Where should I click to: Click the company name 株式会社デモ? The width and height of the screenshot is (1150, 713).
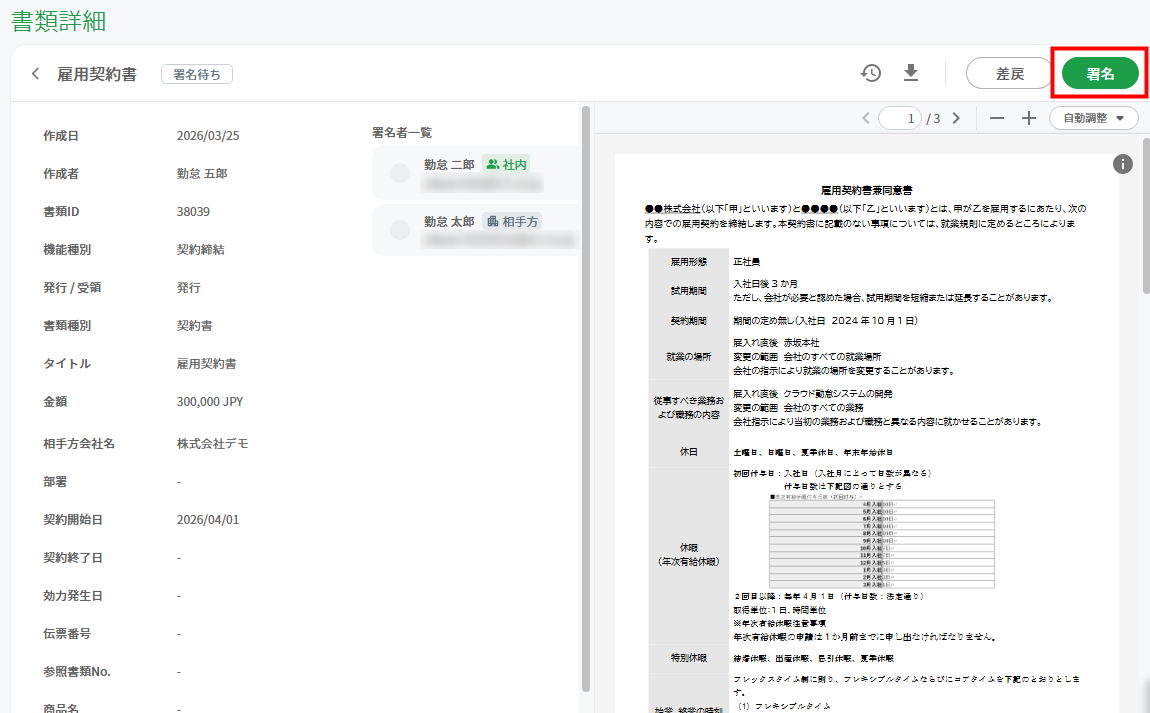212,444
